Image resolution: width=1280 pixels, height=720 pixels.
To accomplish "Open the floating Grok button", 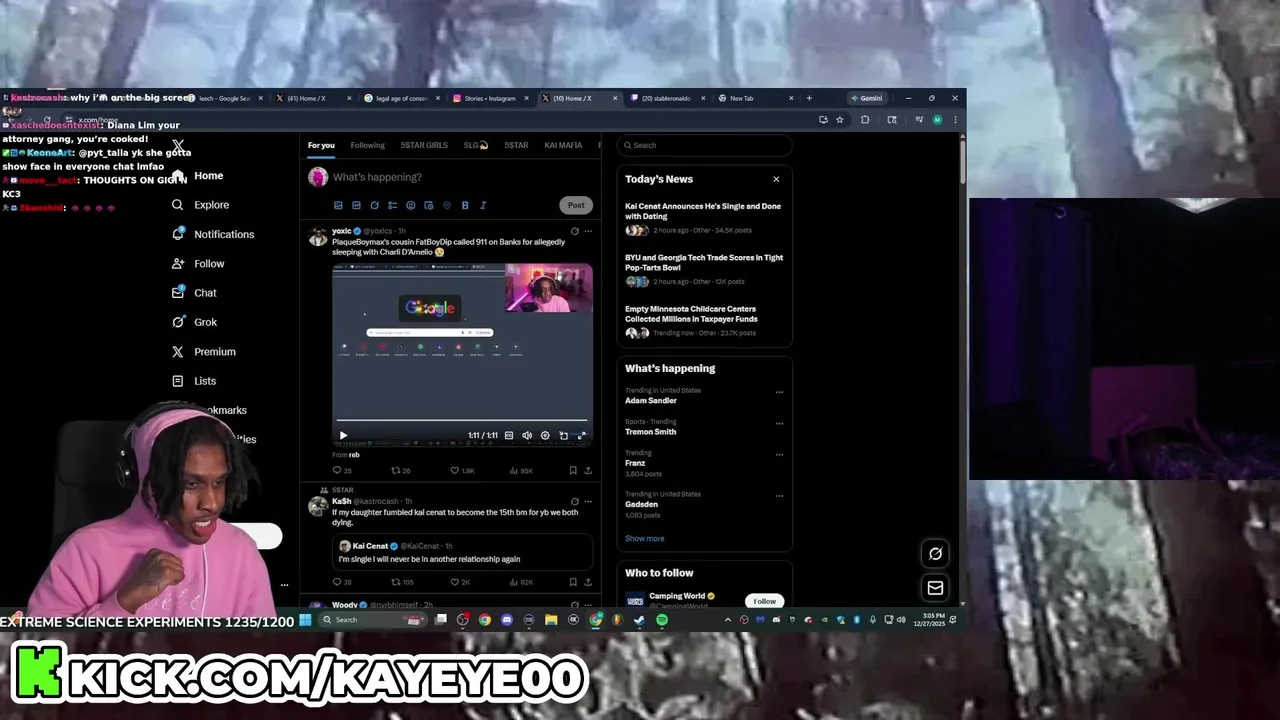I will point(935,553).
